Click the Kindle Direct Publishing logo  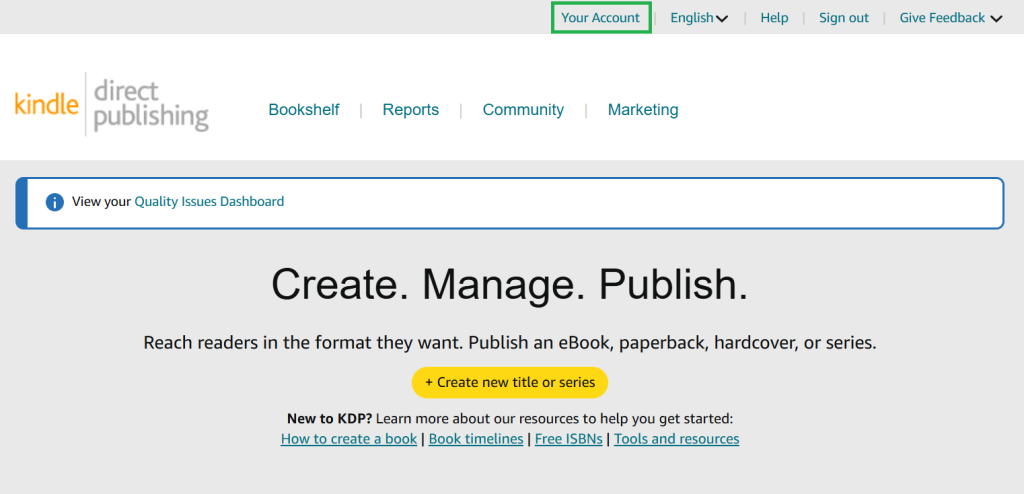[x=112, y=105]
